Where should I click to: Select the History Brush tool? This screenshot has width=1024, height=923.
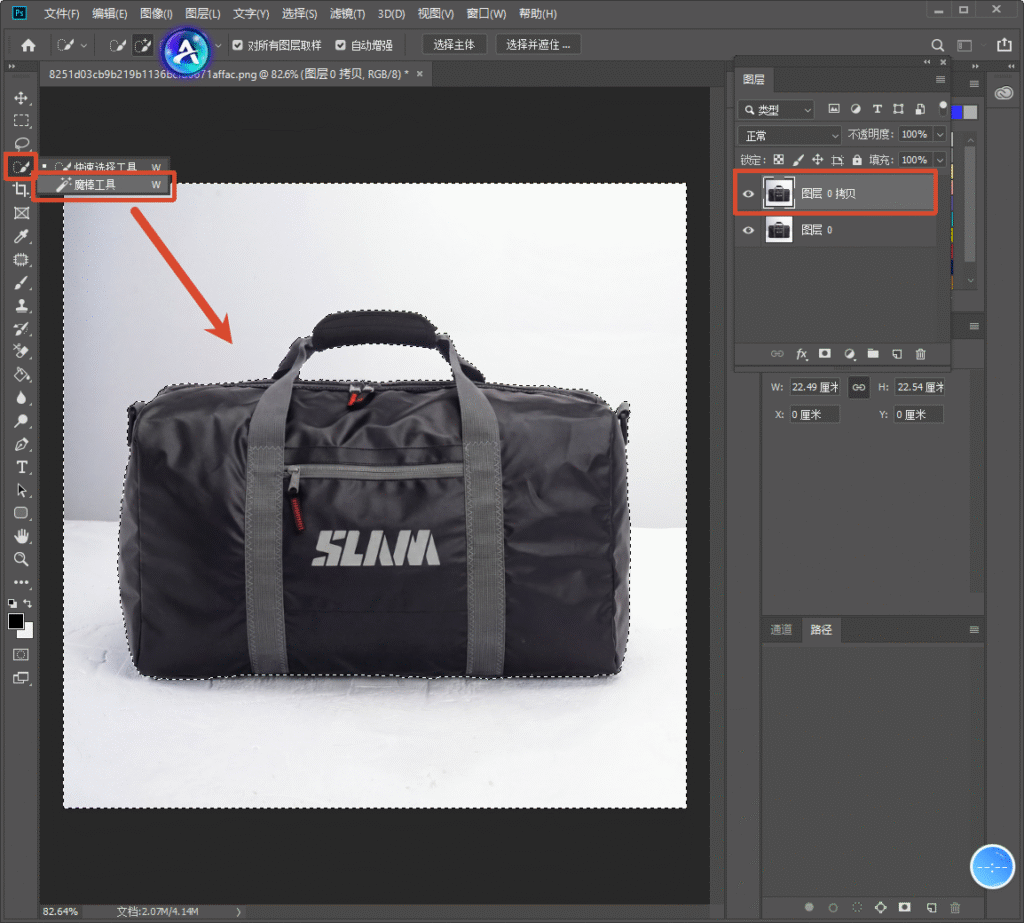(x=21, y=329)
